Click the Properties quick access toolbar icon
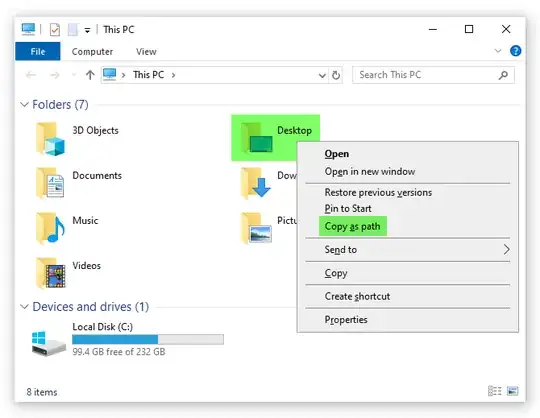Viewport: 540px width, 418px height. (55, 30)
